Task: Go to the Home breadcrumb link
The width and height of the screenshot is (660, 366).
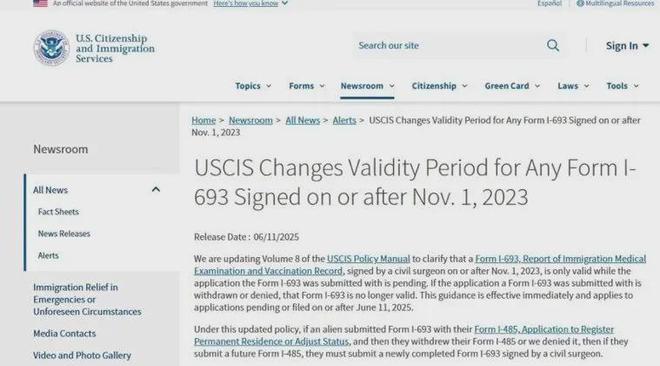Action: coord(203,120)
